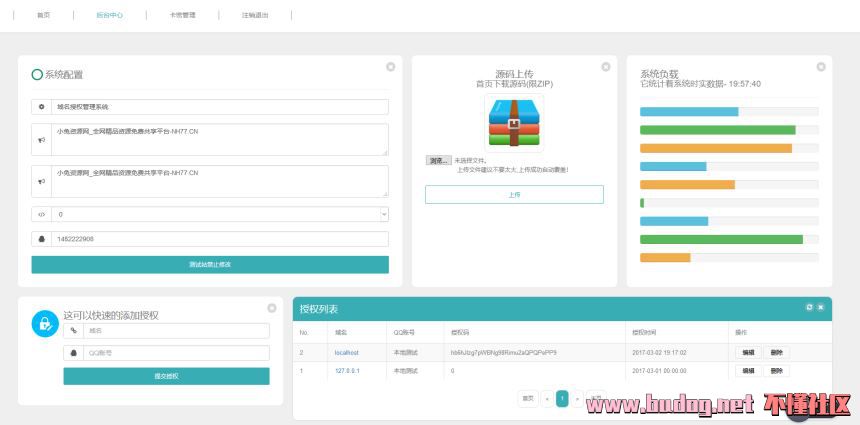The height and width of the screenshot is (425, 860).
Task: Open the dropdown showing value 0
Action: (220, 214)
